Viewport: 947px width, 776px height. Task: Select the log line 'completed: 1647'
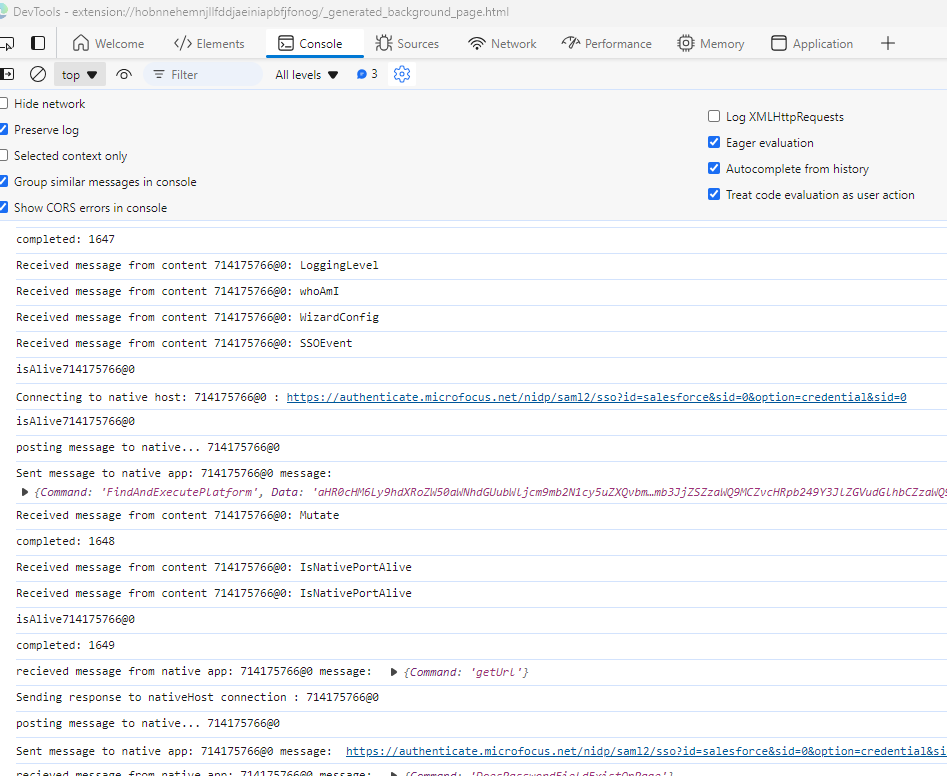click(x=65, y=239)
